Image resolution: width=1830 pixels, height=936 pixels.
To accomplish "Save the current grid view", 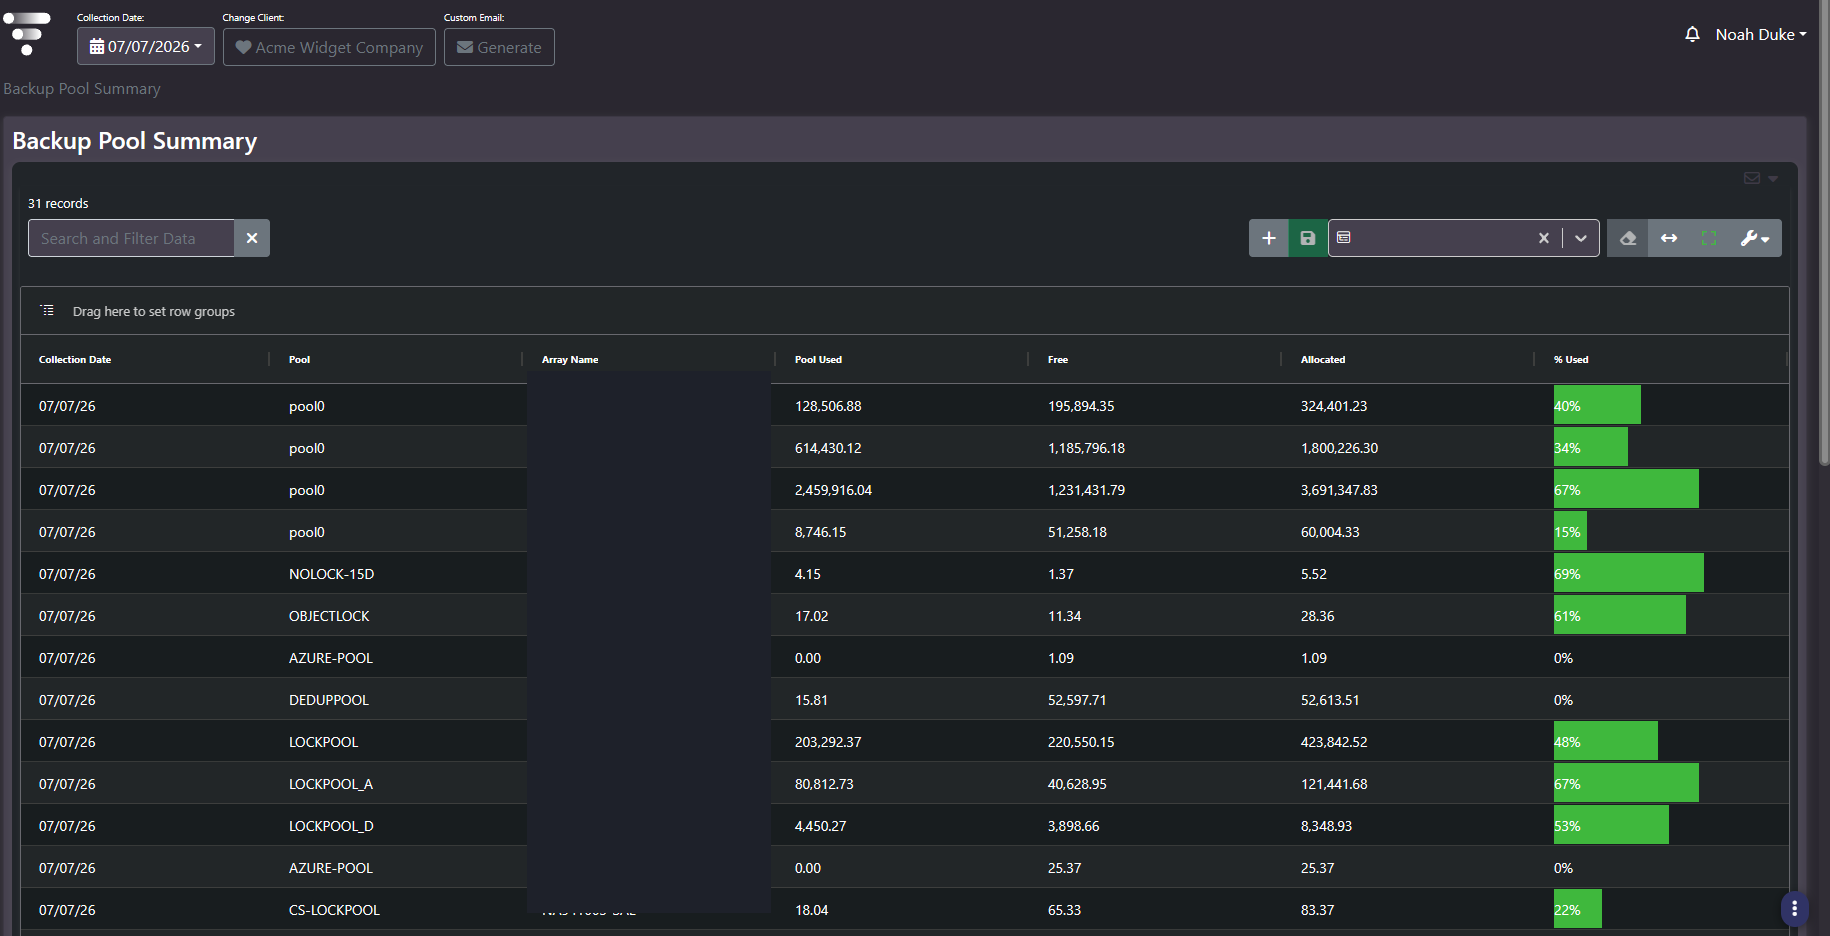I will tap(1308, 238).
